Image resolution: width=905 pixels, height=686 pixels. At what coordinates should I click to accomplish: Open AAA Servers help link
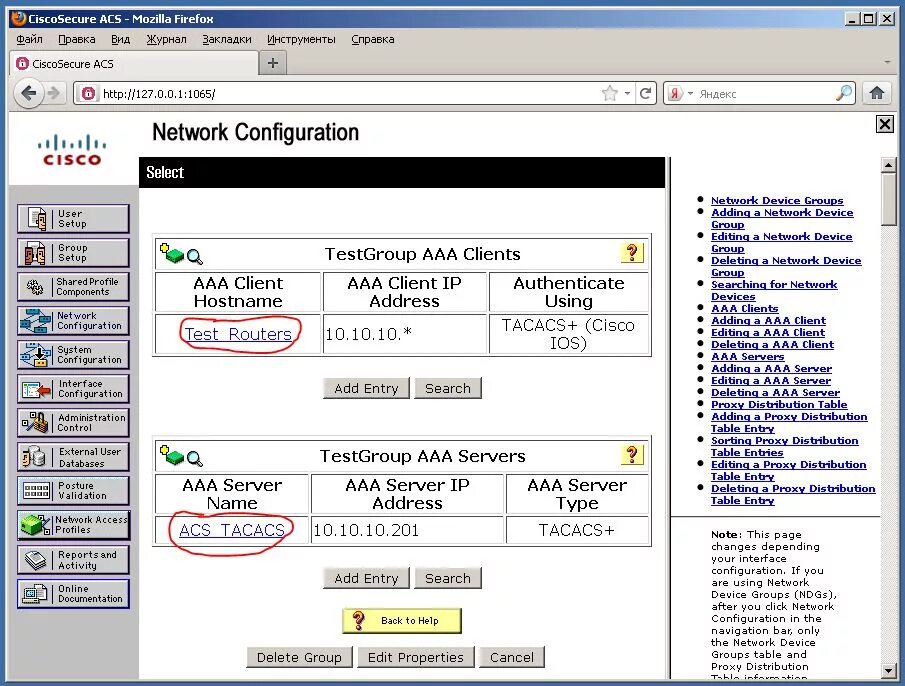click(x=747, y=357)
